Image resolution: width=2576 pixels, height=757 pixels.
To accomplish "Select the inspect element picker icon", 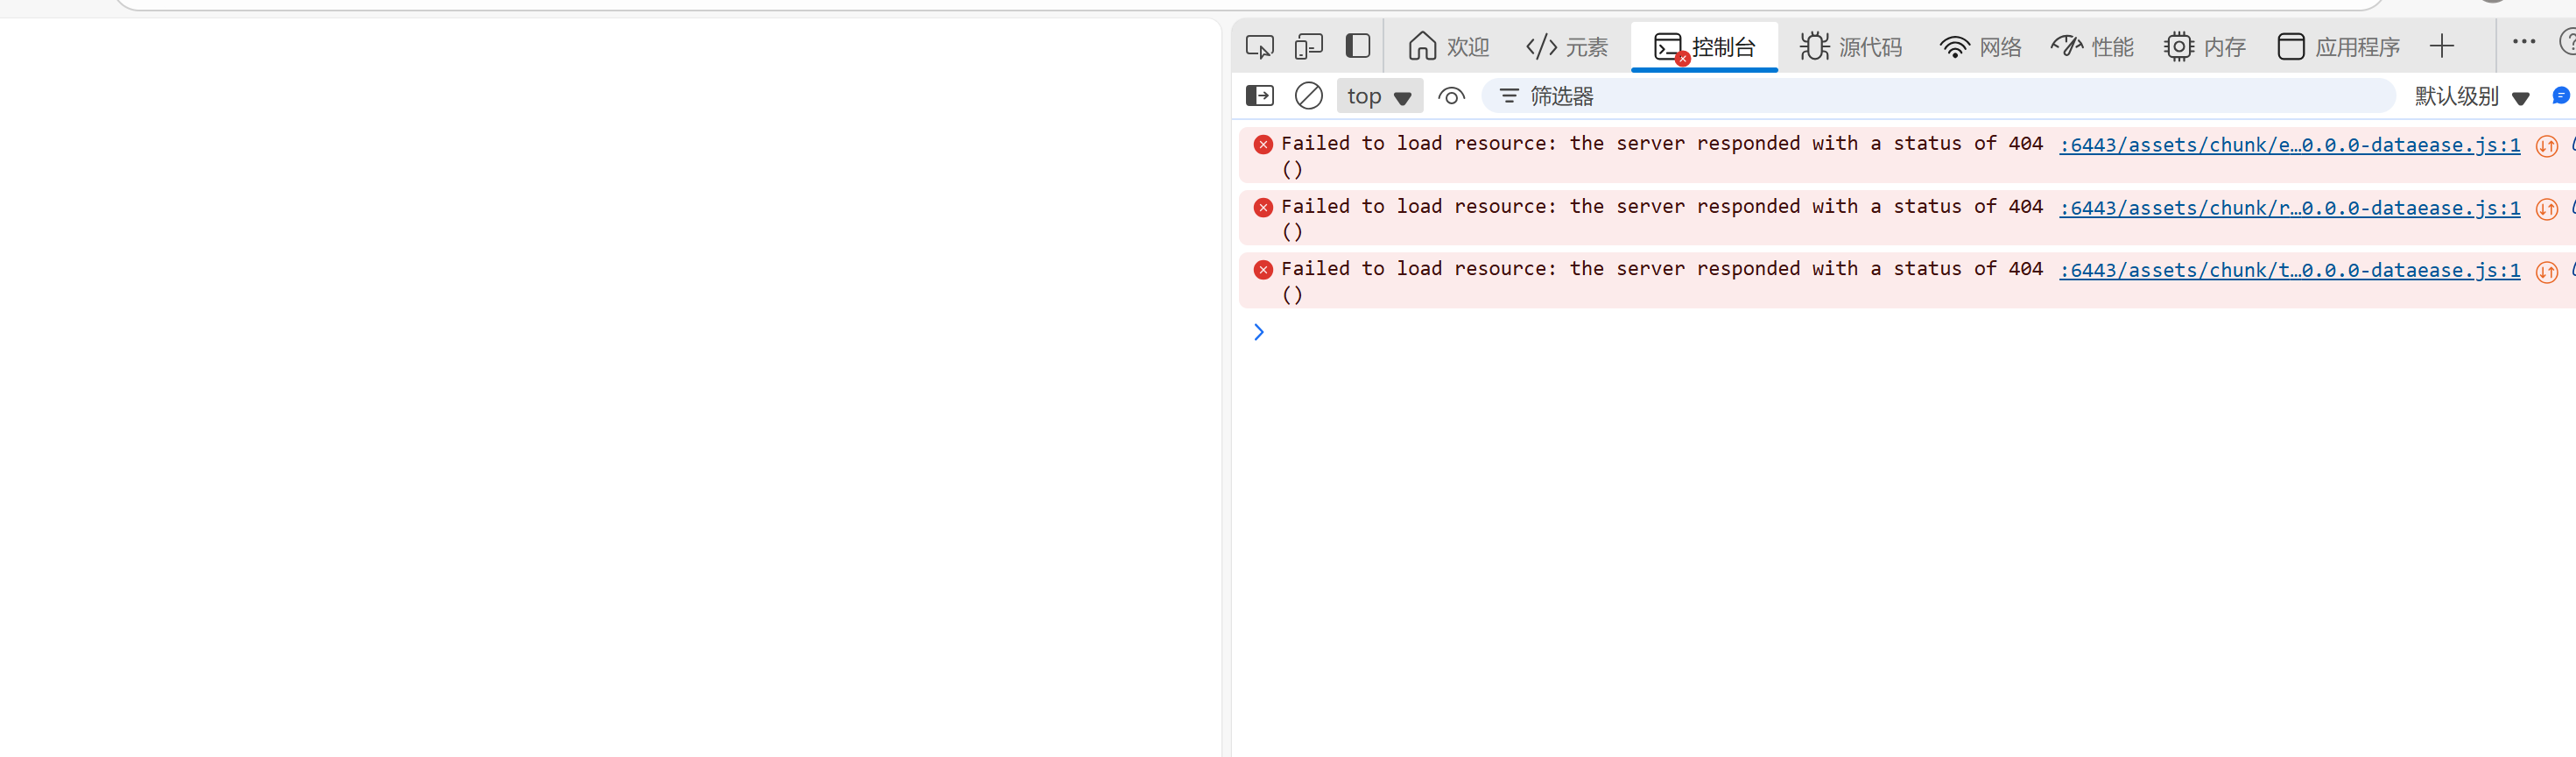I will (1259, 46).
